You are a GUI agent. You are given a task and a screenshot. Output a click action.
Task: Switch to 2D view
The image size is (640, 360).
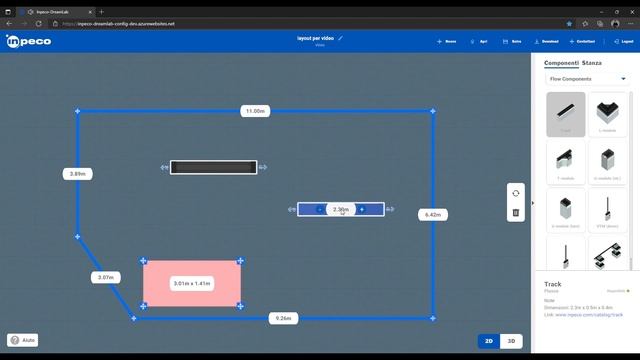(x=489, y=341)
